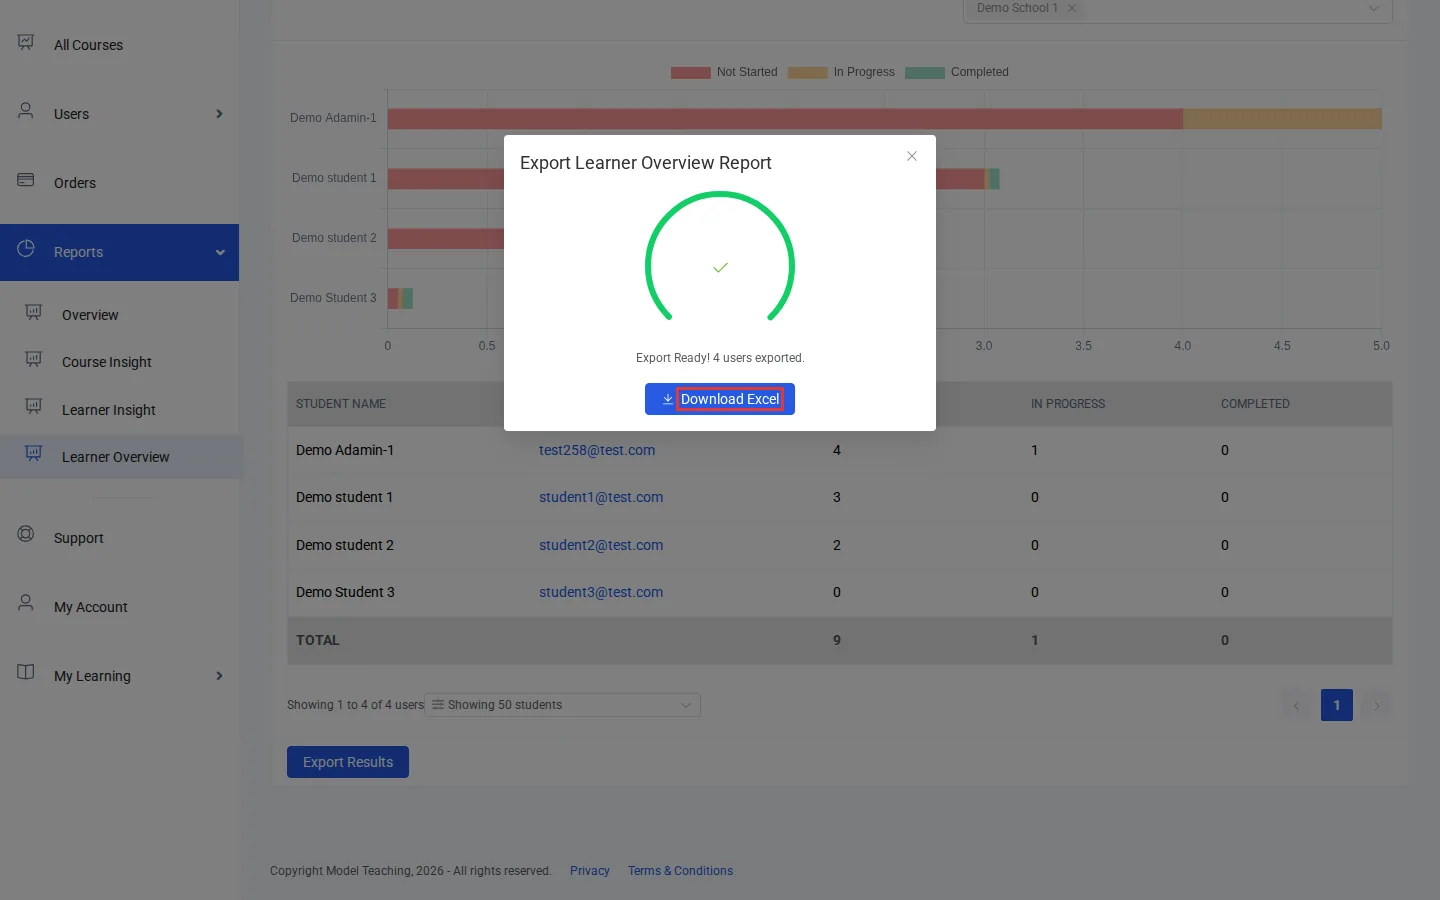Click the Support lifebuoy icon
Viewport: 1440px width, 900px height.
[26, 535]
